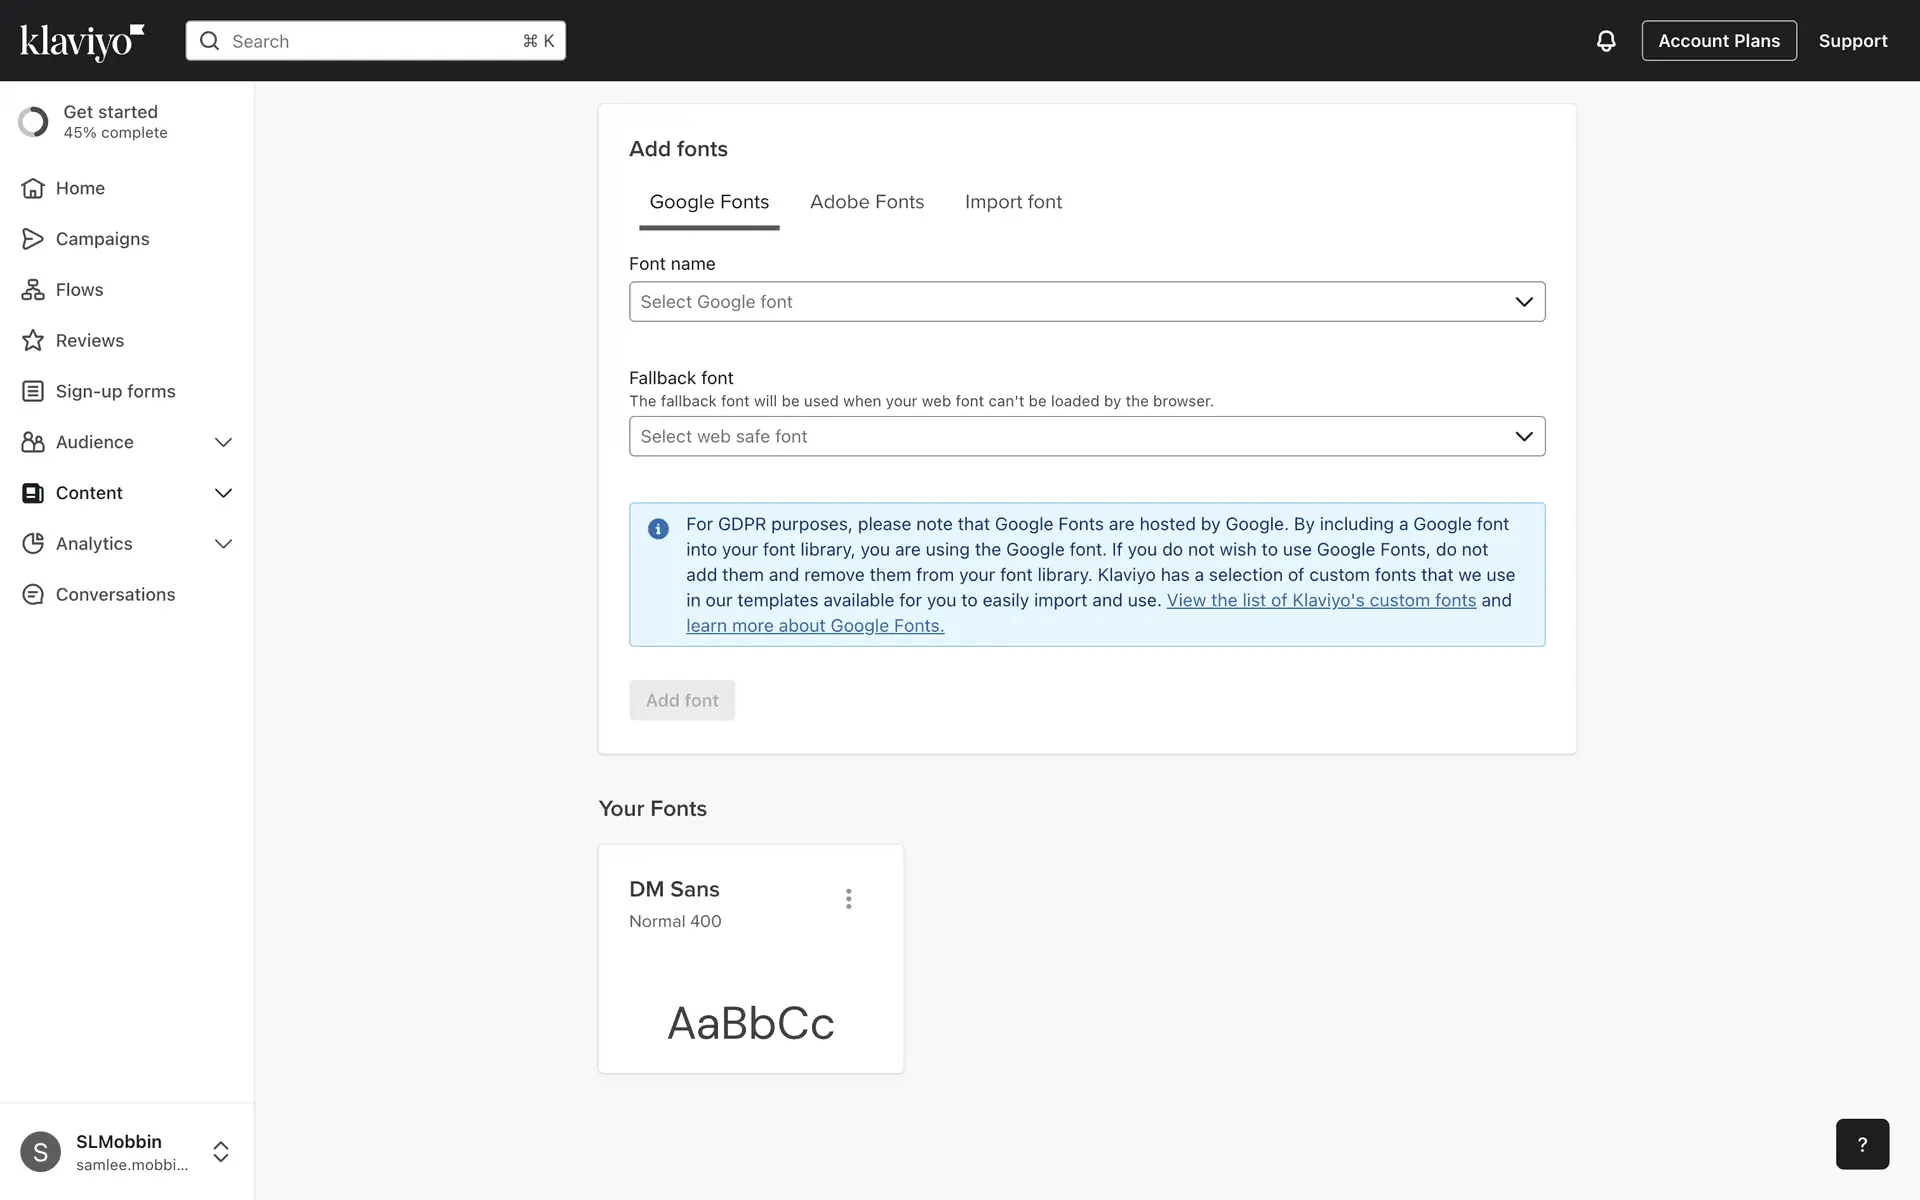Open the web safe fallback font dropdown
Image resolution: width=1920 pixels, height=1200 pixels.
[x=1086, y=437]
